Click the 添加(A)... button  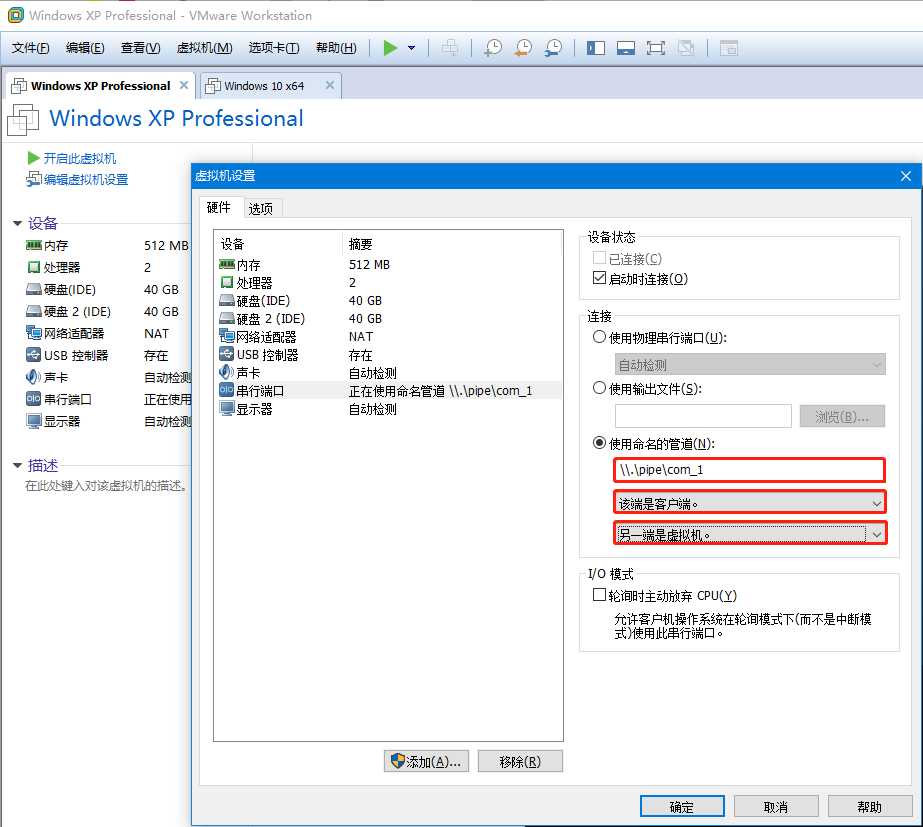click(x=426, y=761)
